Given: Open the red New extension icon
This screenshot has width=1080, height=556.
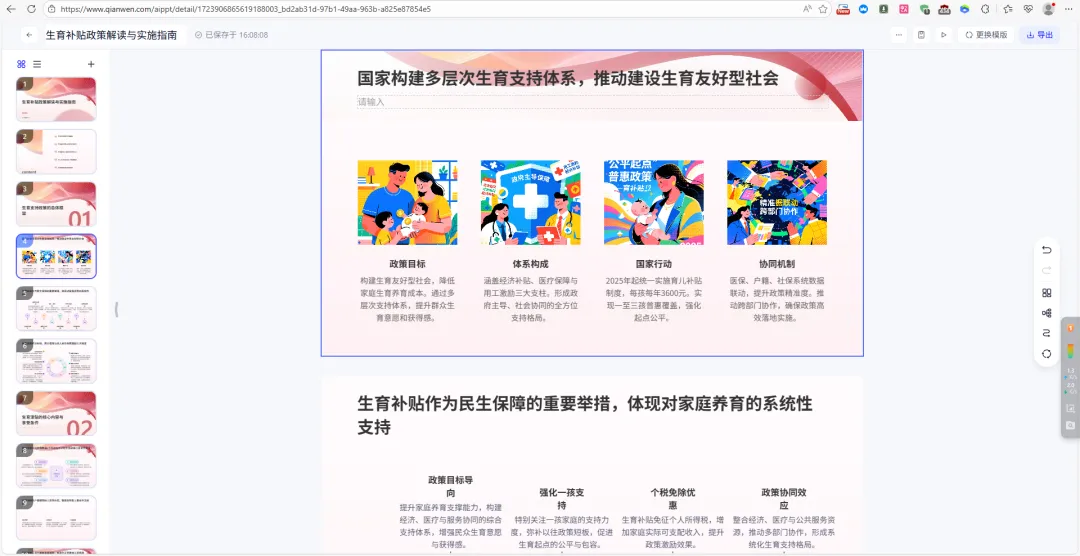Looking at the screenshot, I should pyautogui.click(x=843, y=9).
